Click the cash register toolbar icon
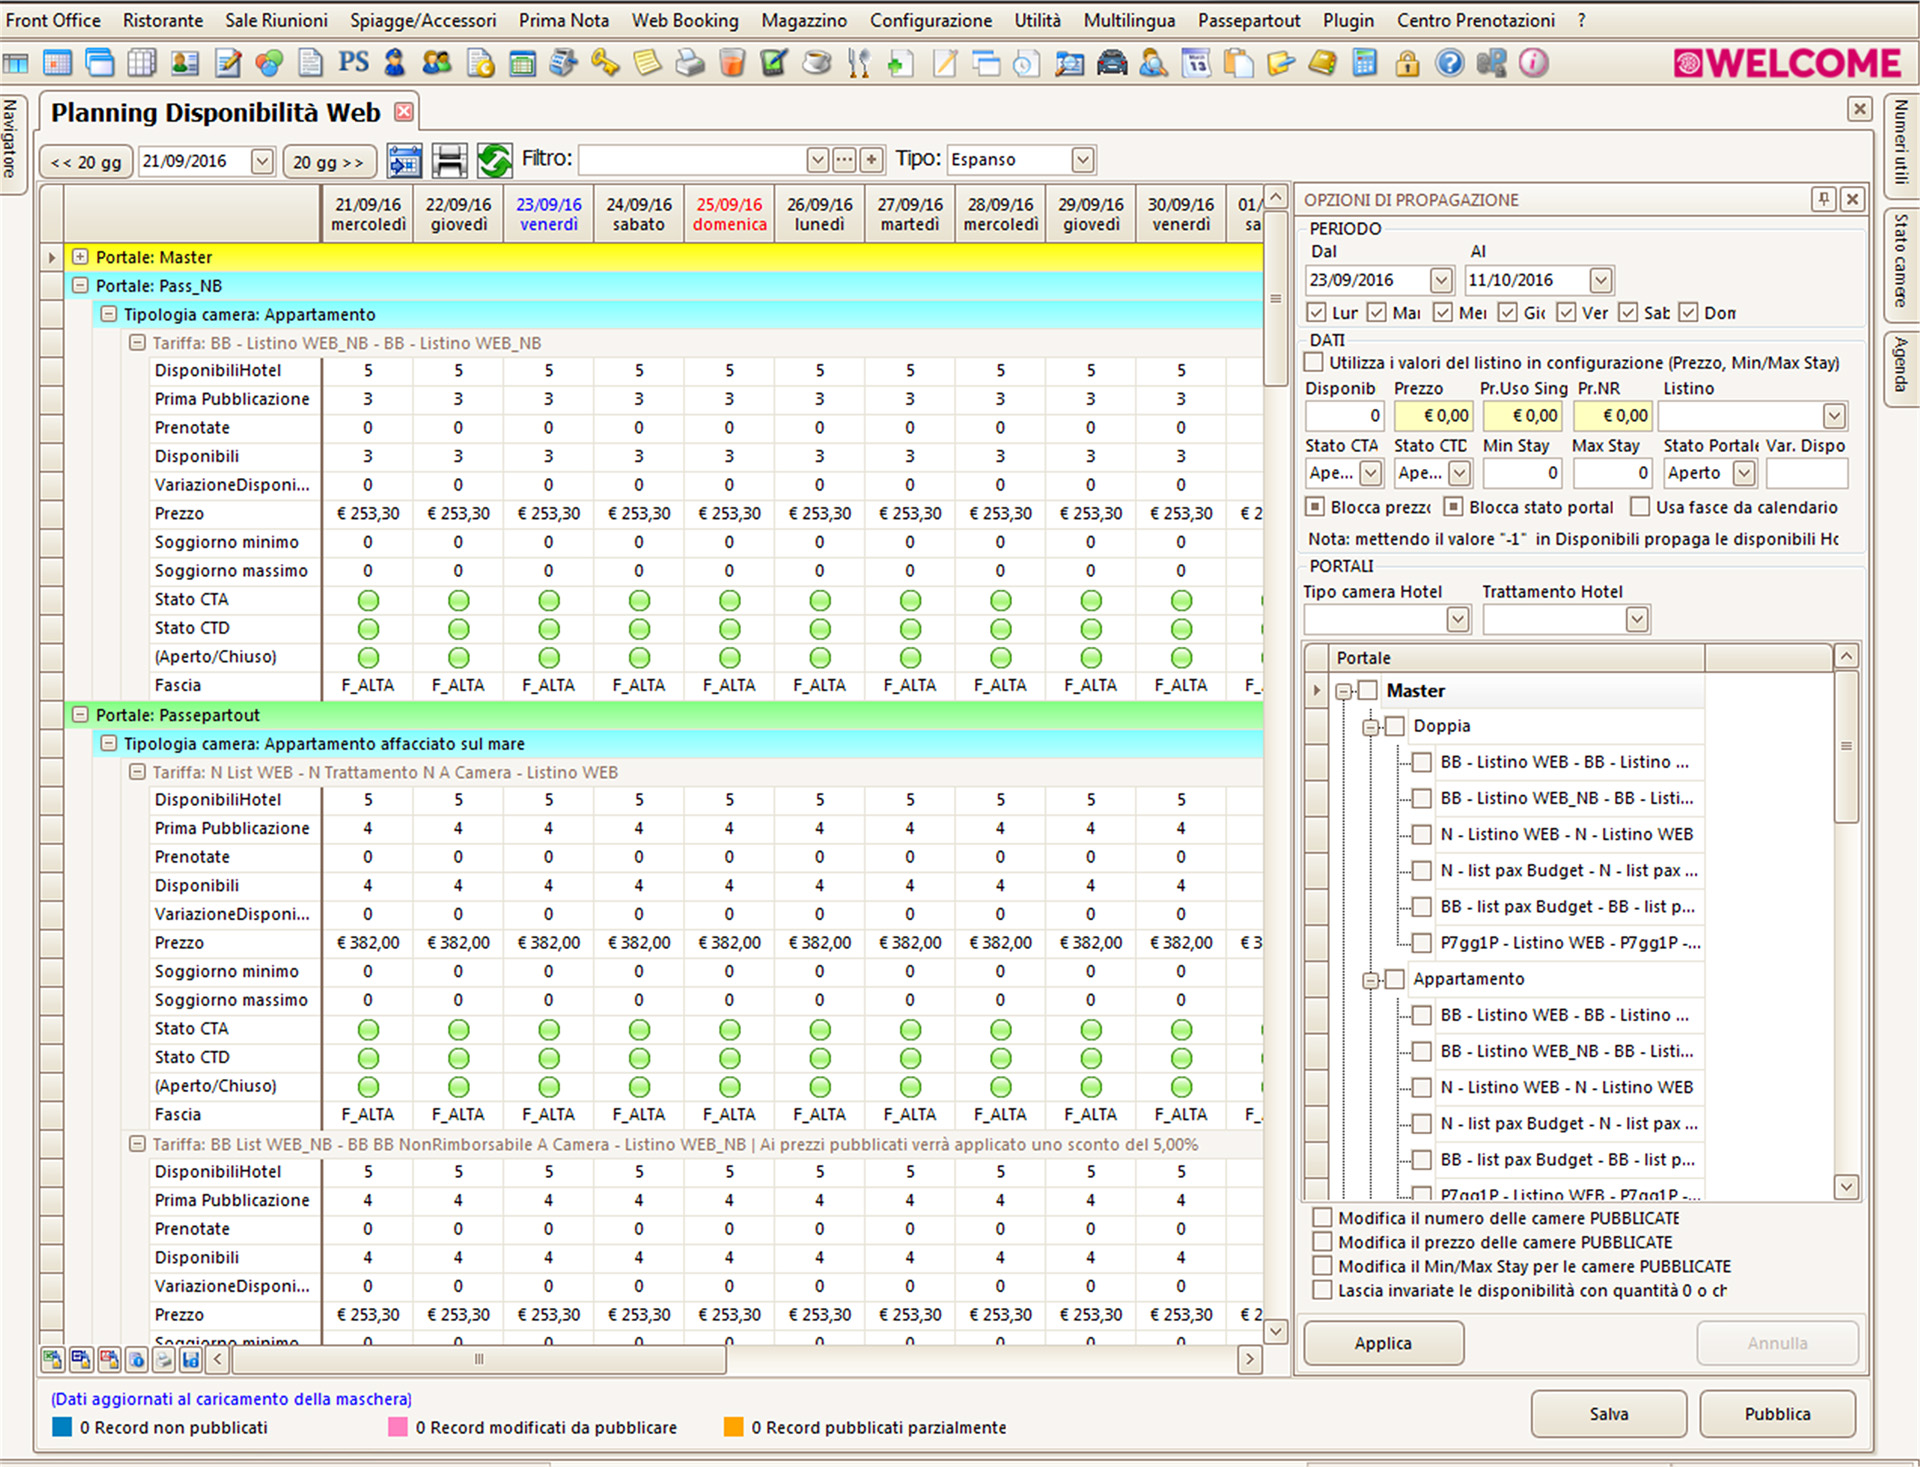1920x1467 pixels. [x=563, y=63]
